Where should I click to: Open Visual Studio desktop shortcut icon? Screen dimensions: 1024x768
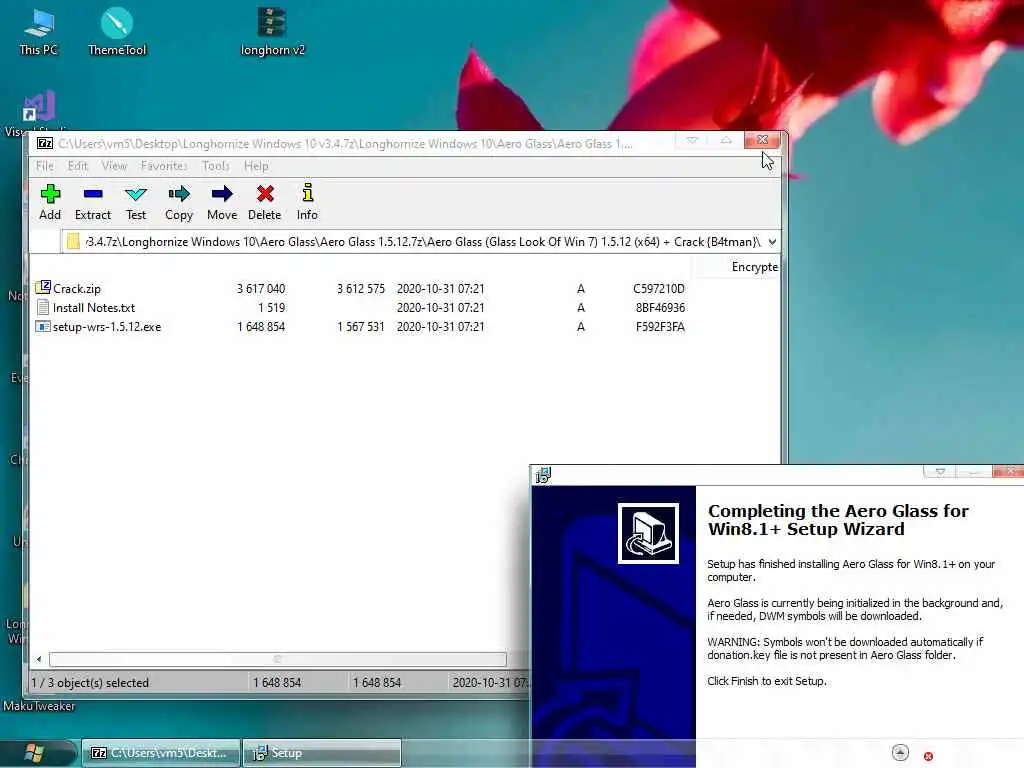click(39, 106)
